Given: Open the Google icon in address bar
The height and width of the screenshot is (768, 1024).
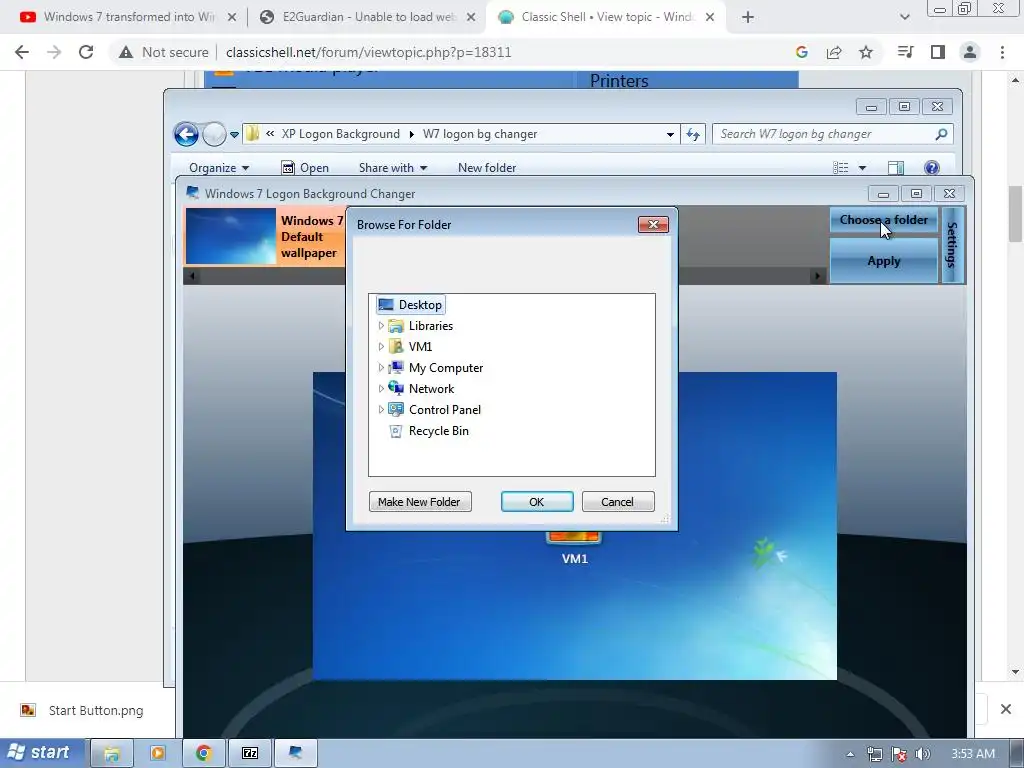Looking at the screenshot, I should (802, 52).
